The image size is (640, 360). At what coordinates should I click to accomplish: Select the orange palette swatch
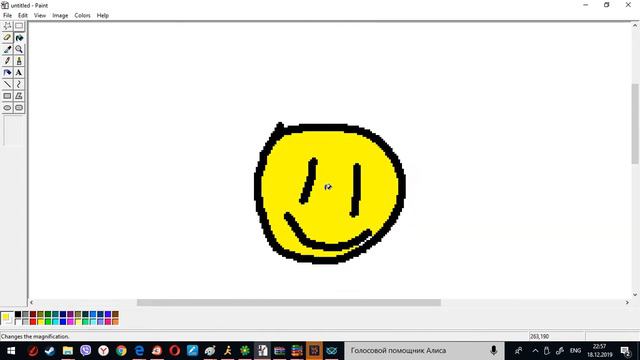[x=116, y=322]
